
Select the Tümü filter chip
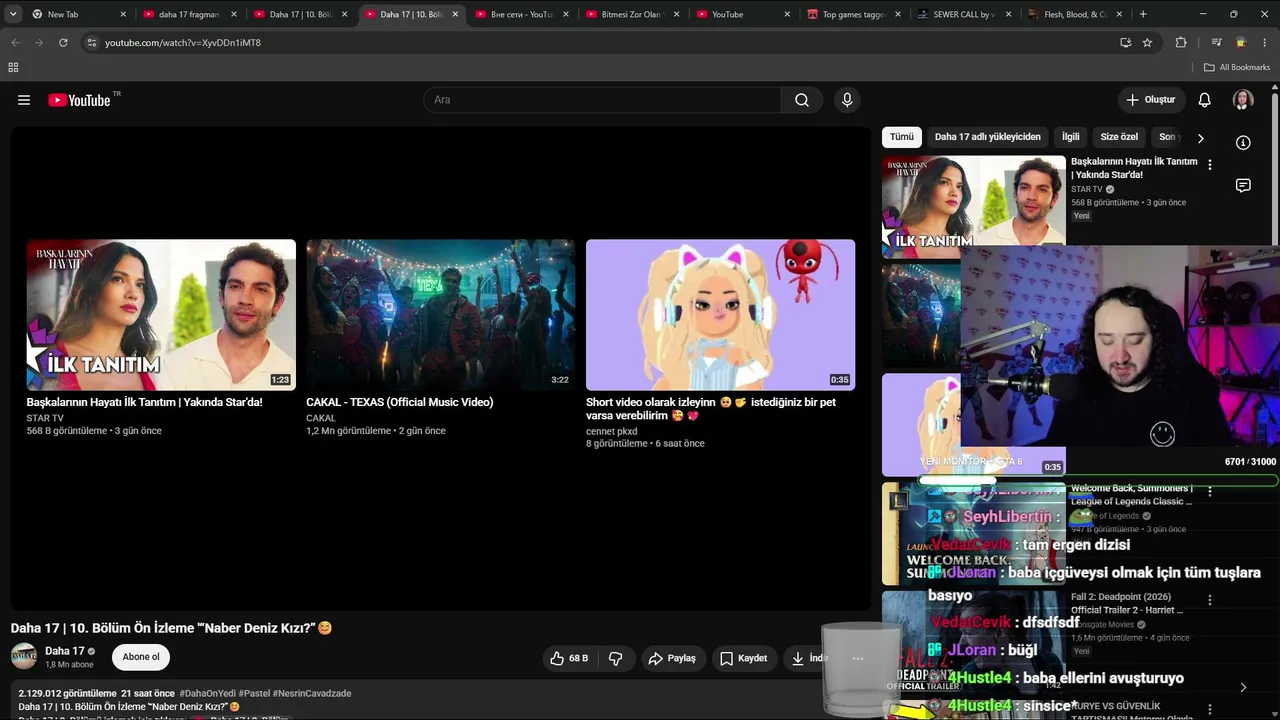point(902,137)
